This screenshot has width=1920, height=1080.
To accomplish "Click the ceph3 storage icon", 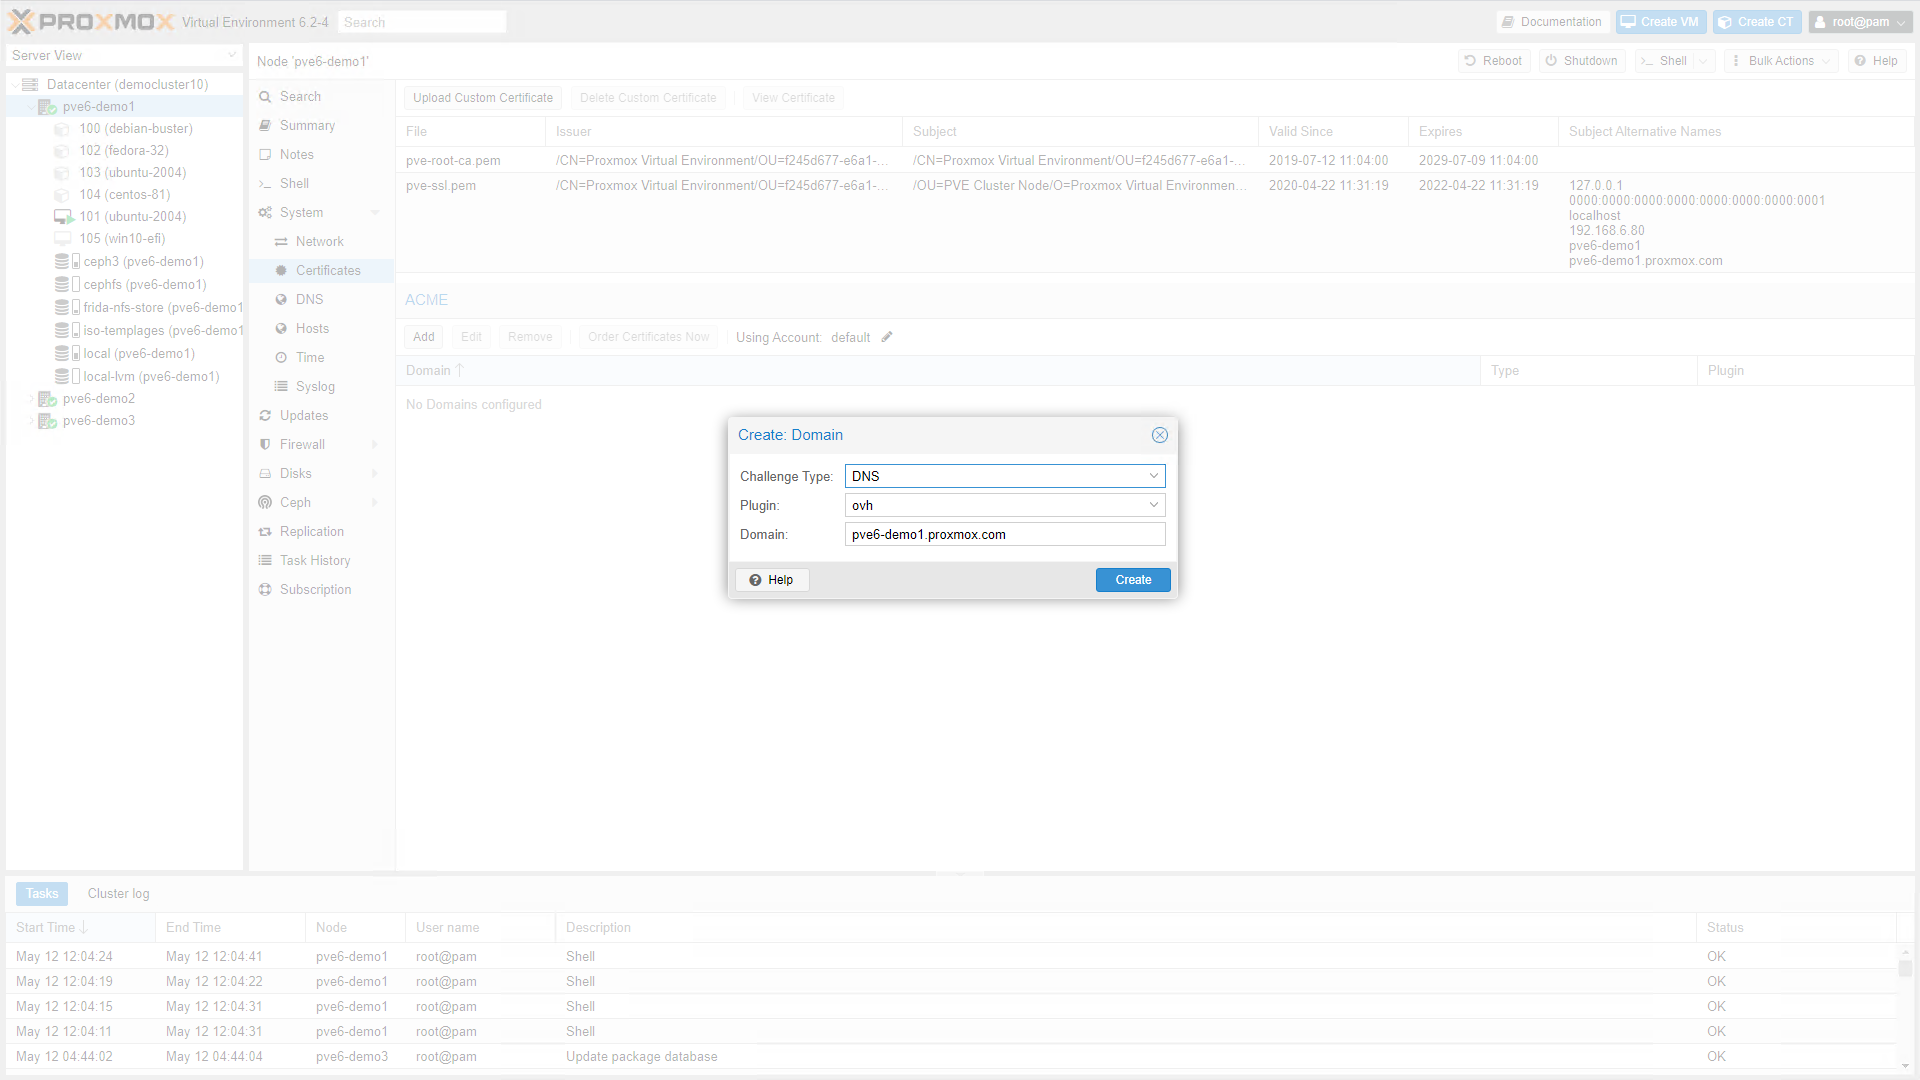I will tap(66, 262).
